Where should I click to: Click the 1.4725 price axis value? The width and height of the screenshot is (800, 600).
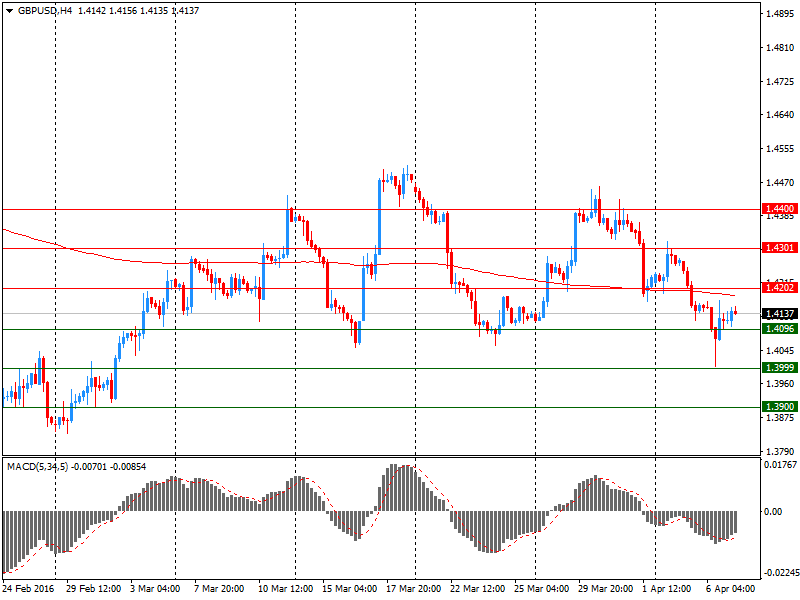[780, 82]
